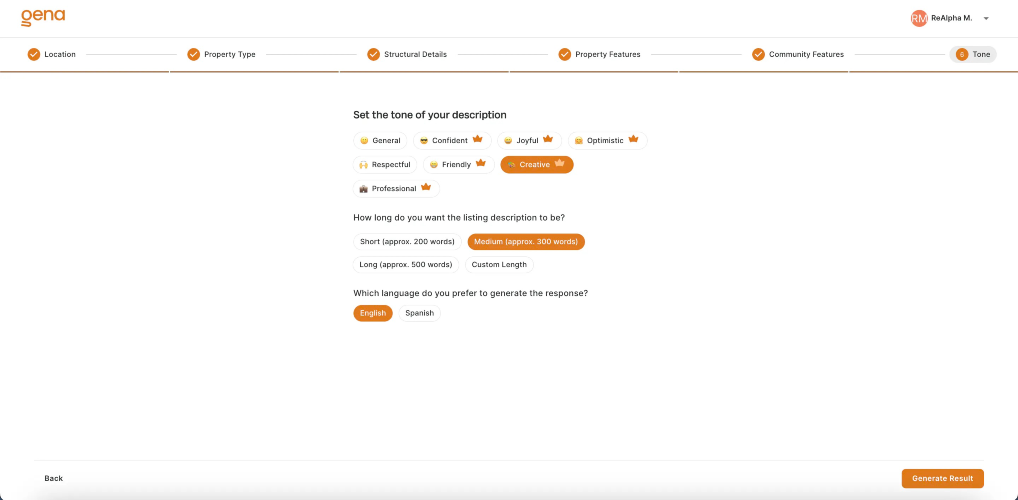Click the RM user avatar icon
The height and width of the screenshot is (500, 1018).
919,19
